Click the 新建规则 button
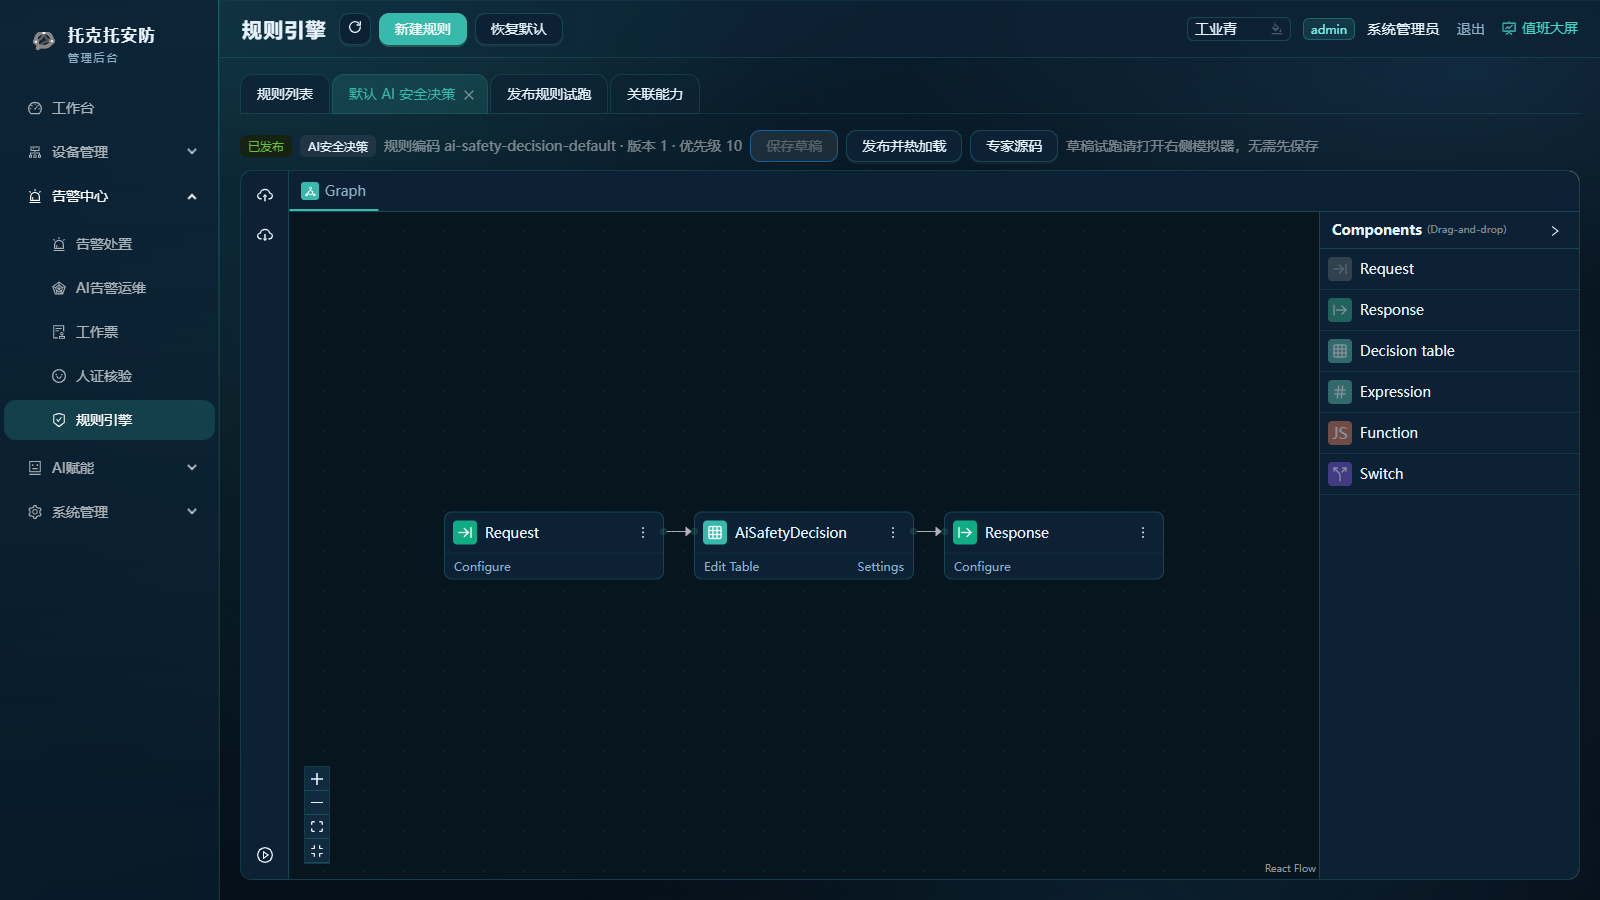Screen dimensions: 1600x900 (x=423, y=29)
